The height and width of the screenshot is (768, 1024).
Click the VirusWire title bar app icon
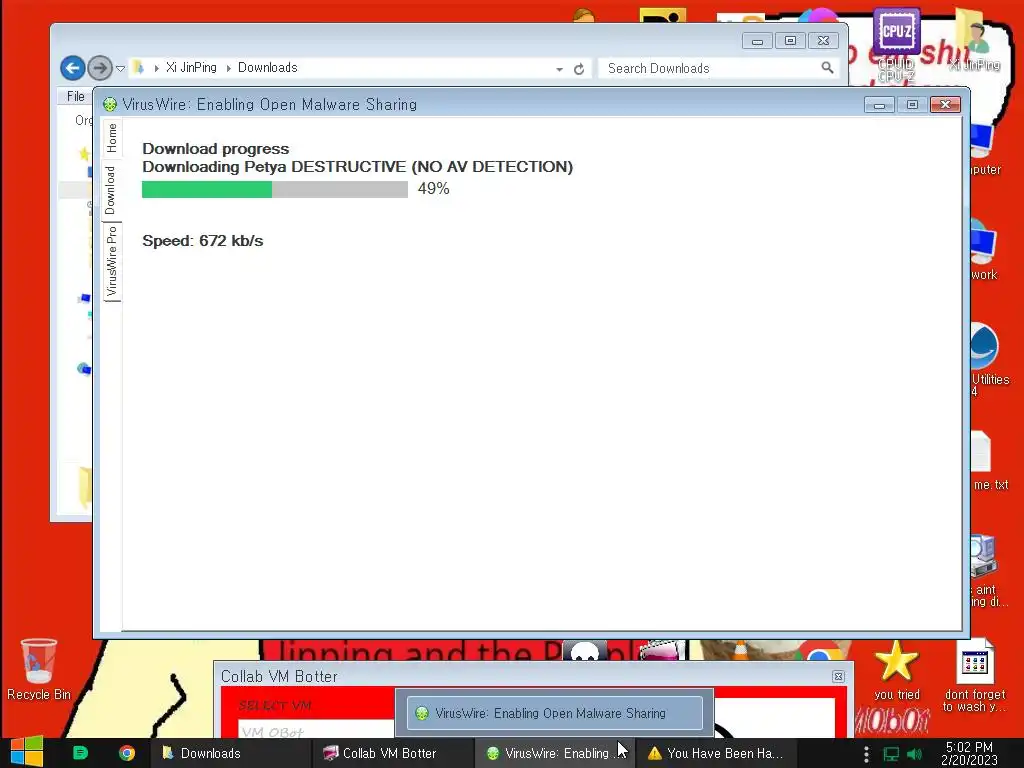point(110,104)
